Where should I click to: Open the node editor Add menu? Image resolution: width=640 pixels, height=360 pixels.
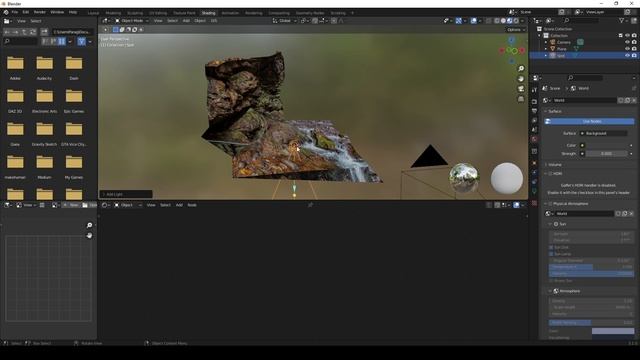(179, 205)
